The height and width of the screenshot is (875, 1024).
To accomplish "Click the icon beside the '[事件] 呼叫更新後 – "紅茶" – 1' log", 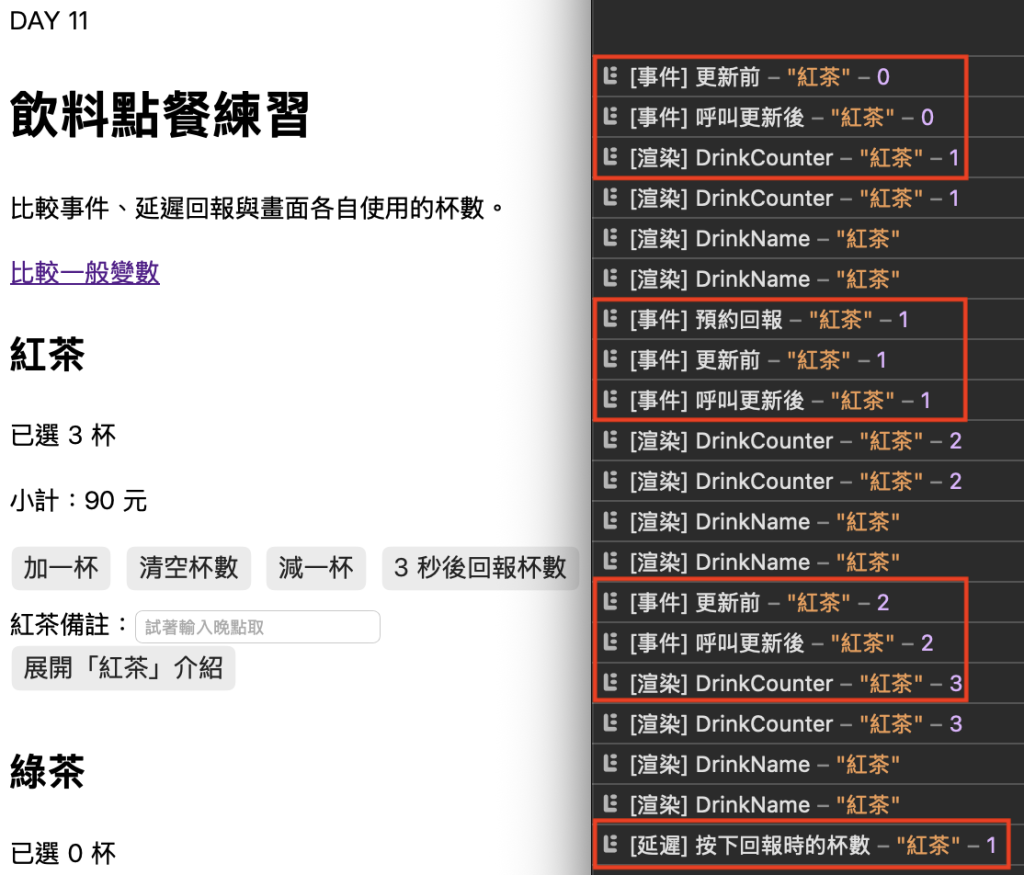I will pos(611,400).
